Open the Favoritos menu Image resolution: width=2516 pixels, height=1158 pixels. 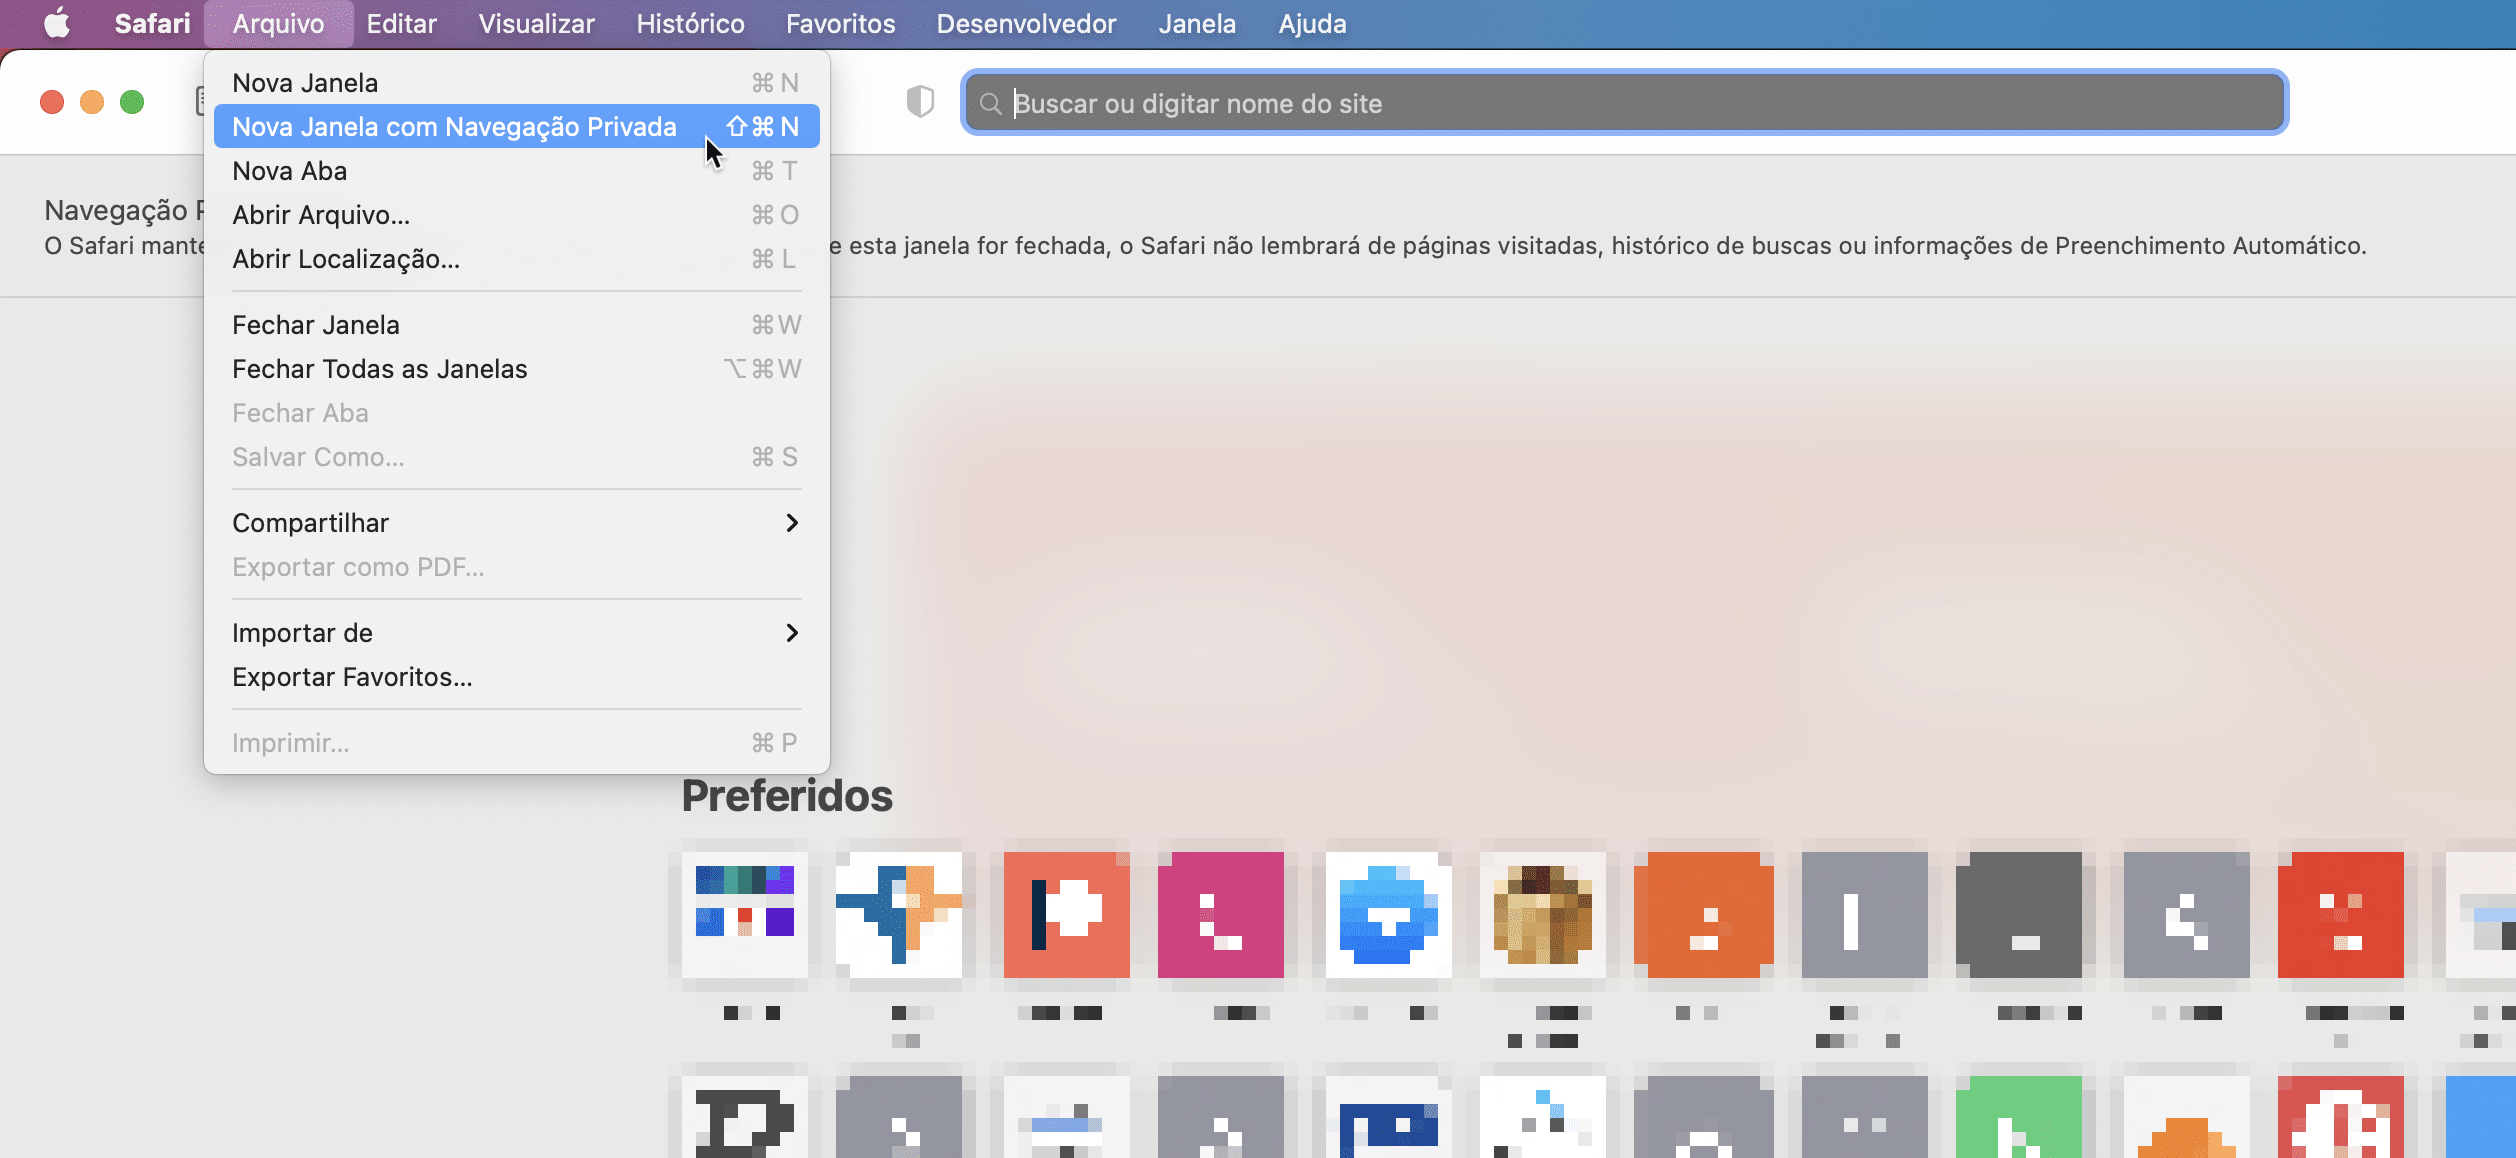click(x=840, y=23)
